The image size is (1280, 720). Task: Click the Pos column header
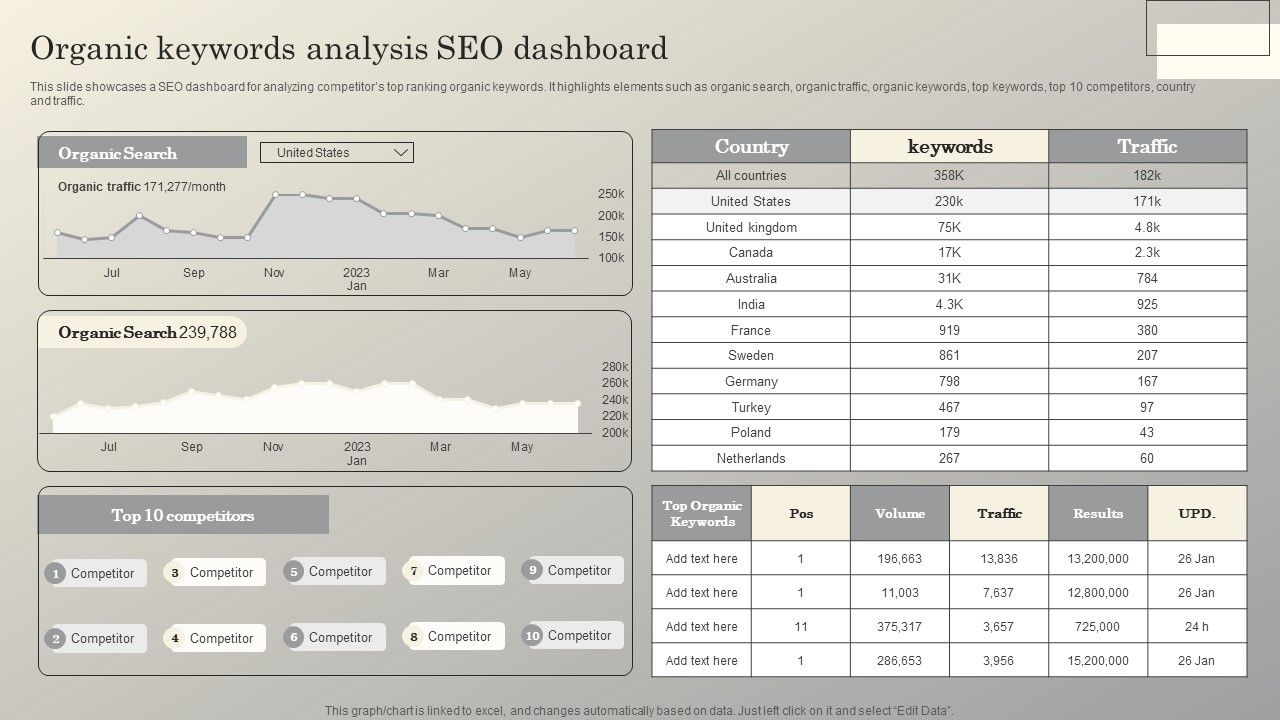801,513
